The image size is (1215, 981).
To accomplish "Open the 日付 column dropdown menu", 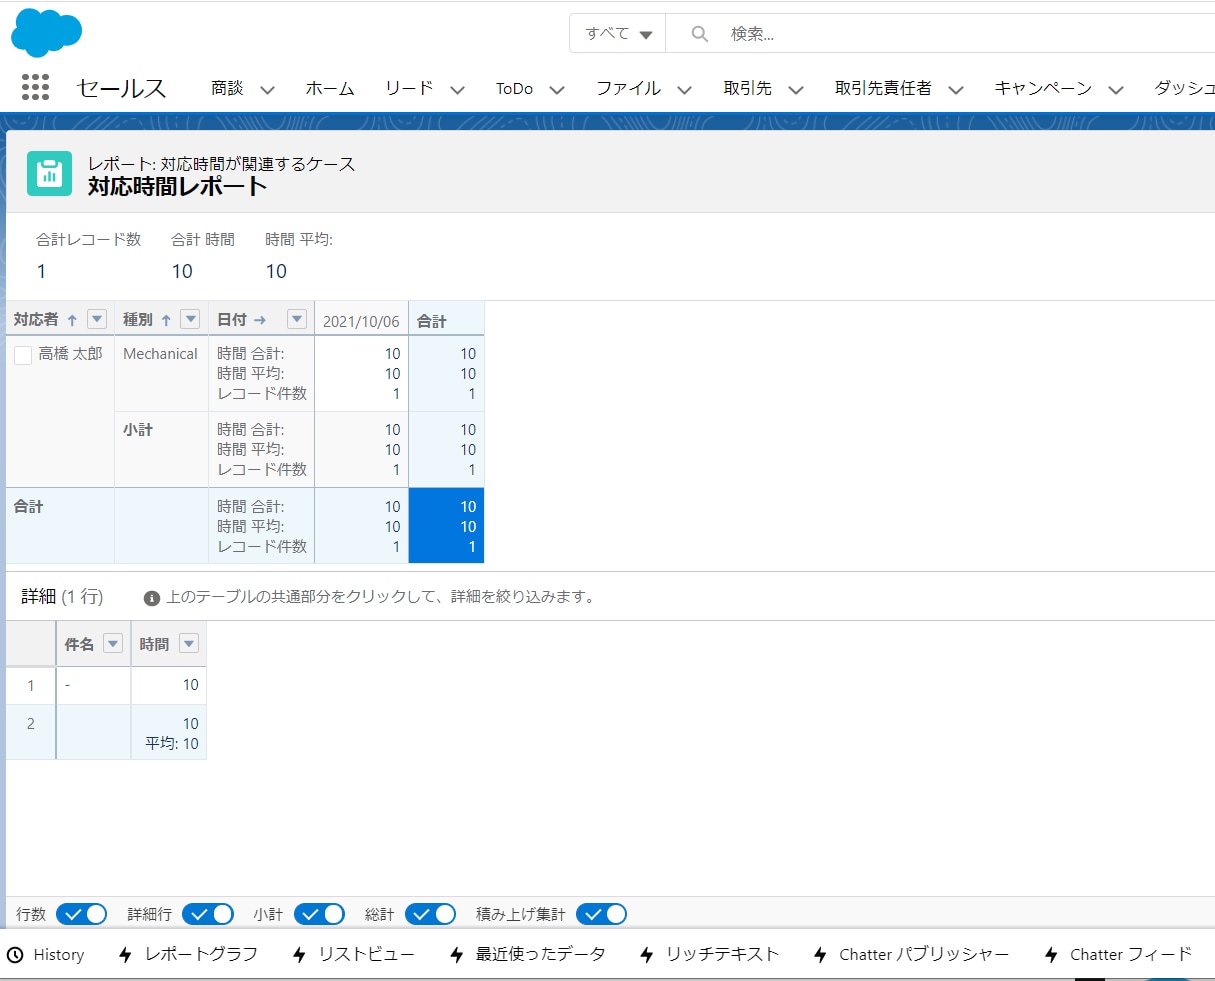I will [296, 319].
